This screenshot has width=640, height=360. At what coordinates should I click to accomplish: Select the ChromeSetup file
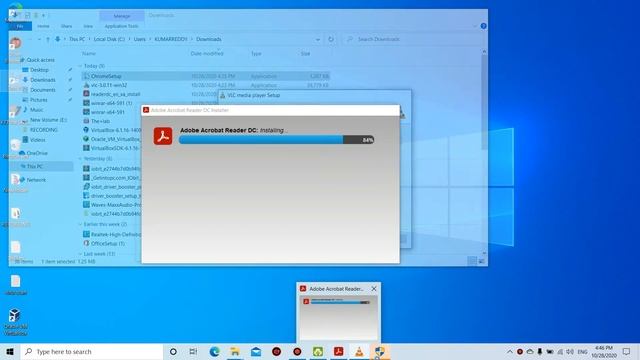[x=206, y=76]
